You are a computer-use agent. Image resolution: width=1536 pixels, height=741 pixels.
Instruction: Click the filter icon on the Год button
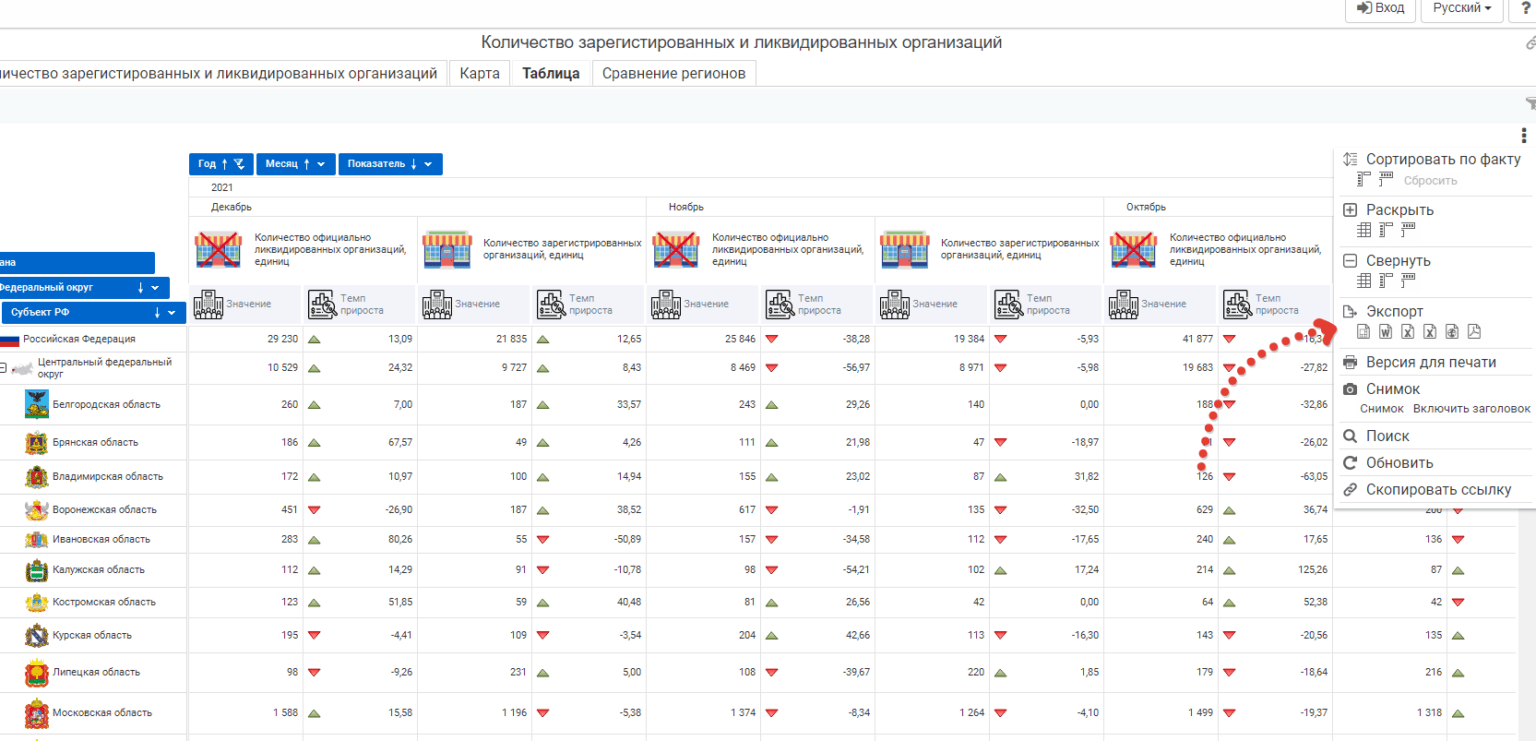(240, 164)
